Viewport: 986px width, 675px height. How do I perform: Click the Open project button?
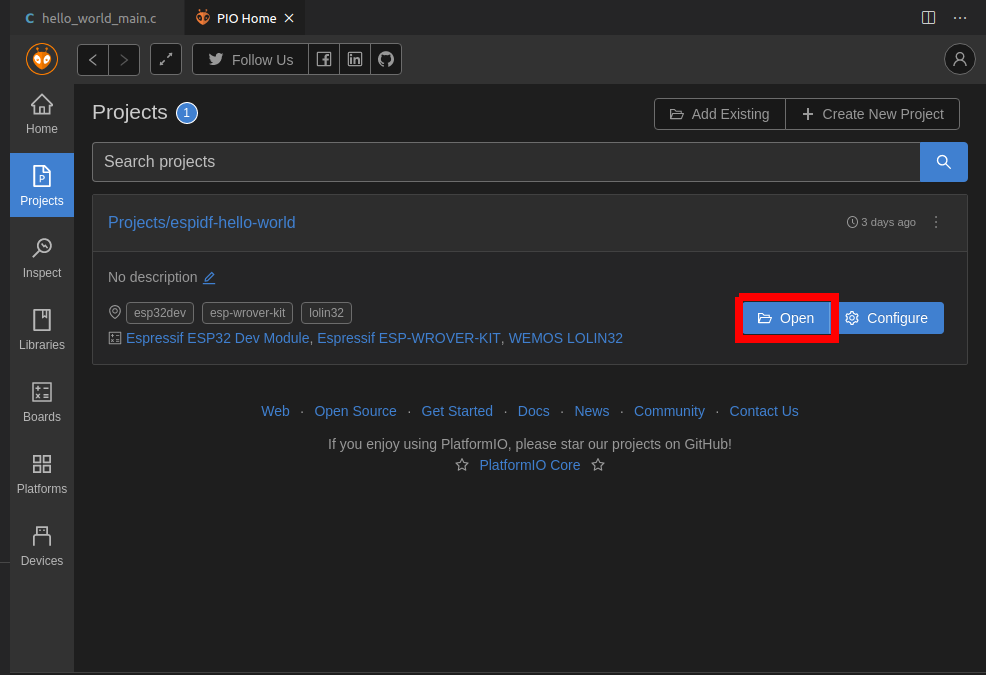786,318
